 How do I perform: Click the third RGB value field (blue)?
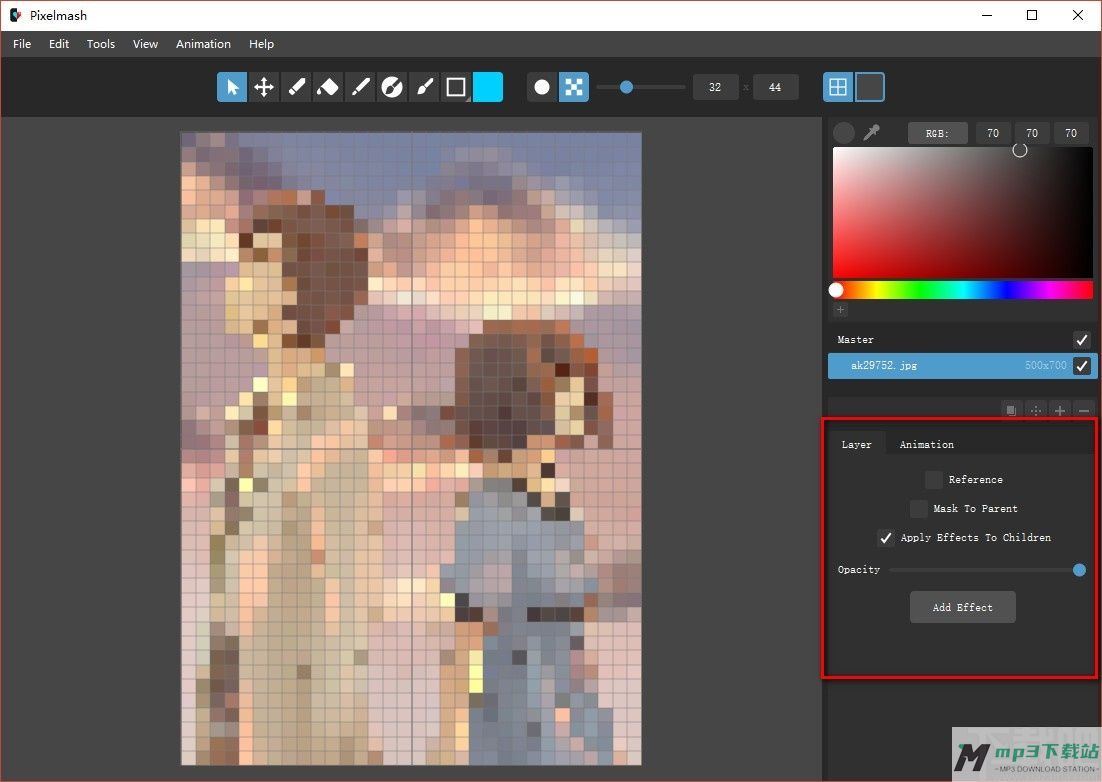tap(1070, 133)
